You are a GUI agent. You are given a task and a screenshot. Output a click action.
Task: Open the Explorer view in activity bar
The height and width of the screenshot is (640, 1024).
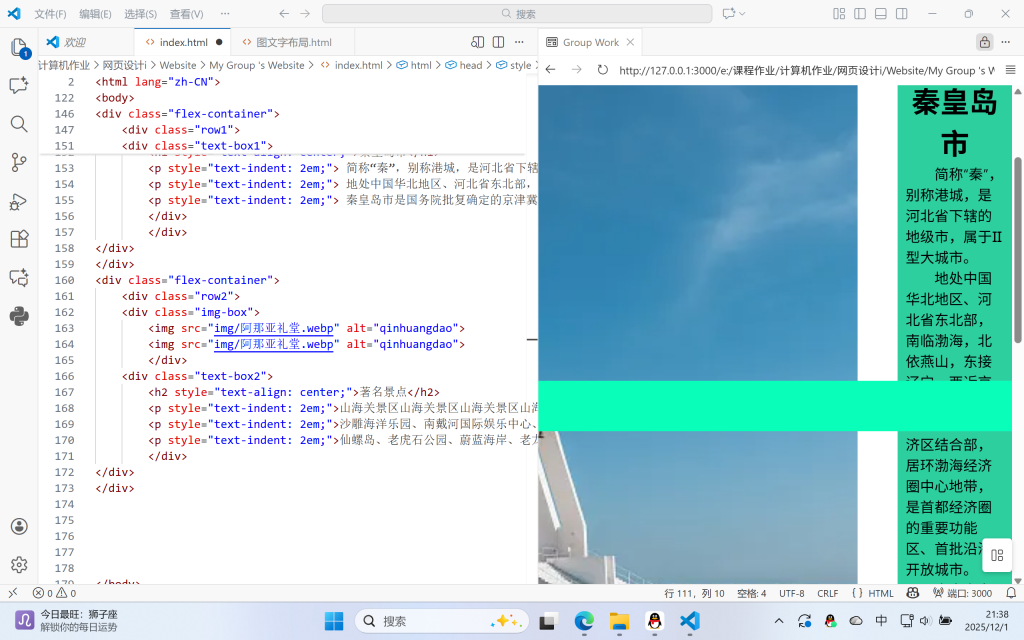[x=19, y=48]
